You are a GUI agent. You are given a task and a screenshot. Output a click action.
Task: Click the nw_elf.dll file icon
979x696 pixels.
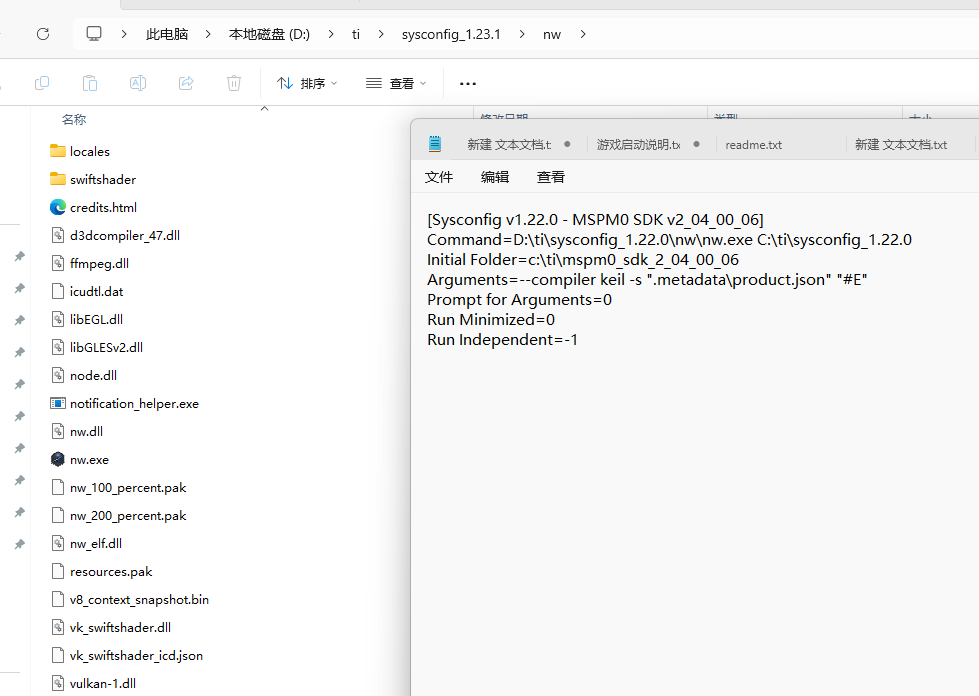57,544
